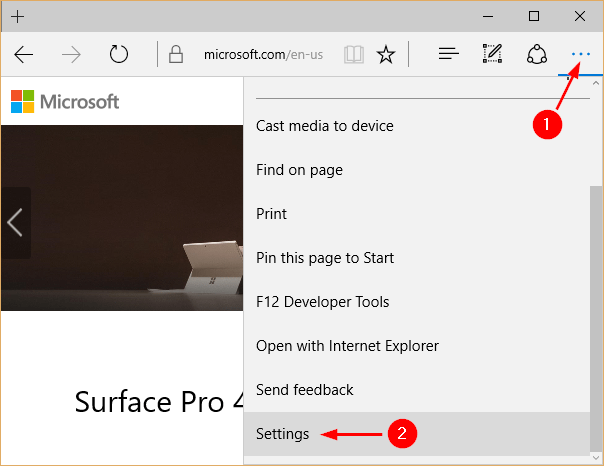Image resolution: width=604 pixels, height=466 pixels.
Task: Click the microsoft.com address bar
Action: 262,54
